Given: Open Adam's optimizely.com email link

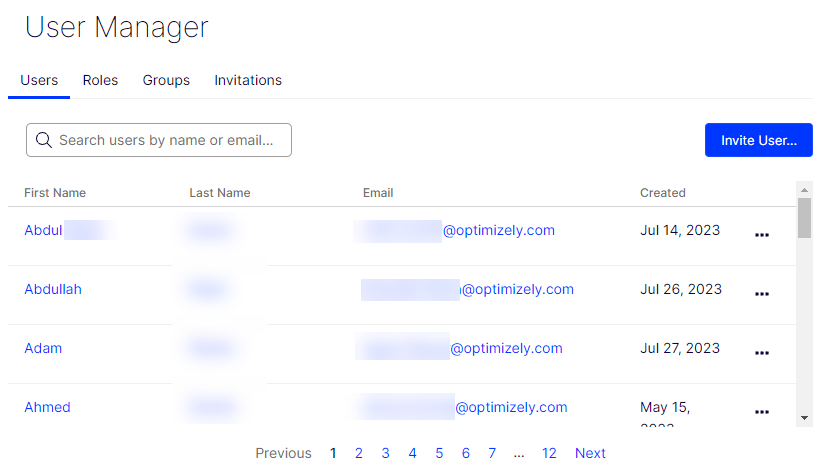Looking at the screenshot, I should pos(506,348).
